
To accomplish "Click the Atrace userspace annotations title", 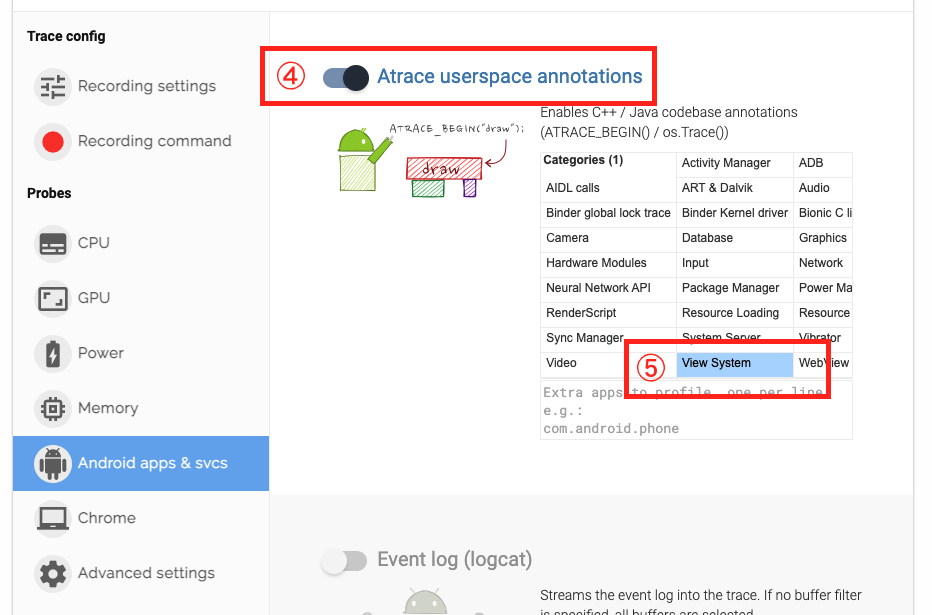I will point(509,77).
